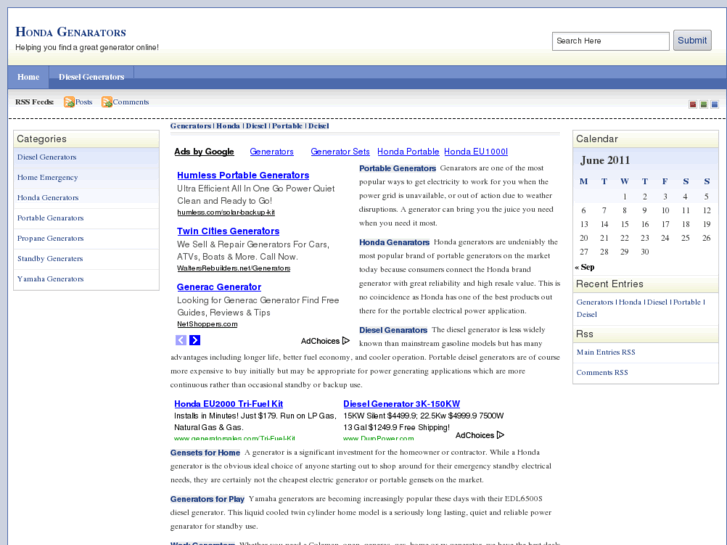The width and height of the screenshot is (727, 545).
Task: Open the Diesel Generators navigation tab
Action: point(91,77)
